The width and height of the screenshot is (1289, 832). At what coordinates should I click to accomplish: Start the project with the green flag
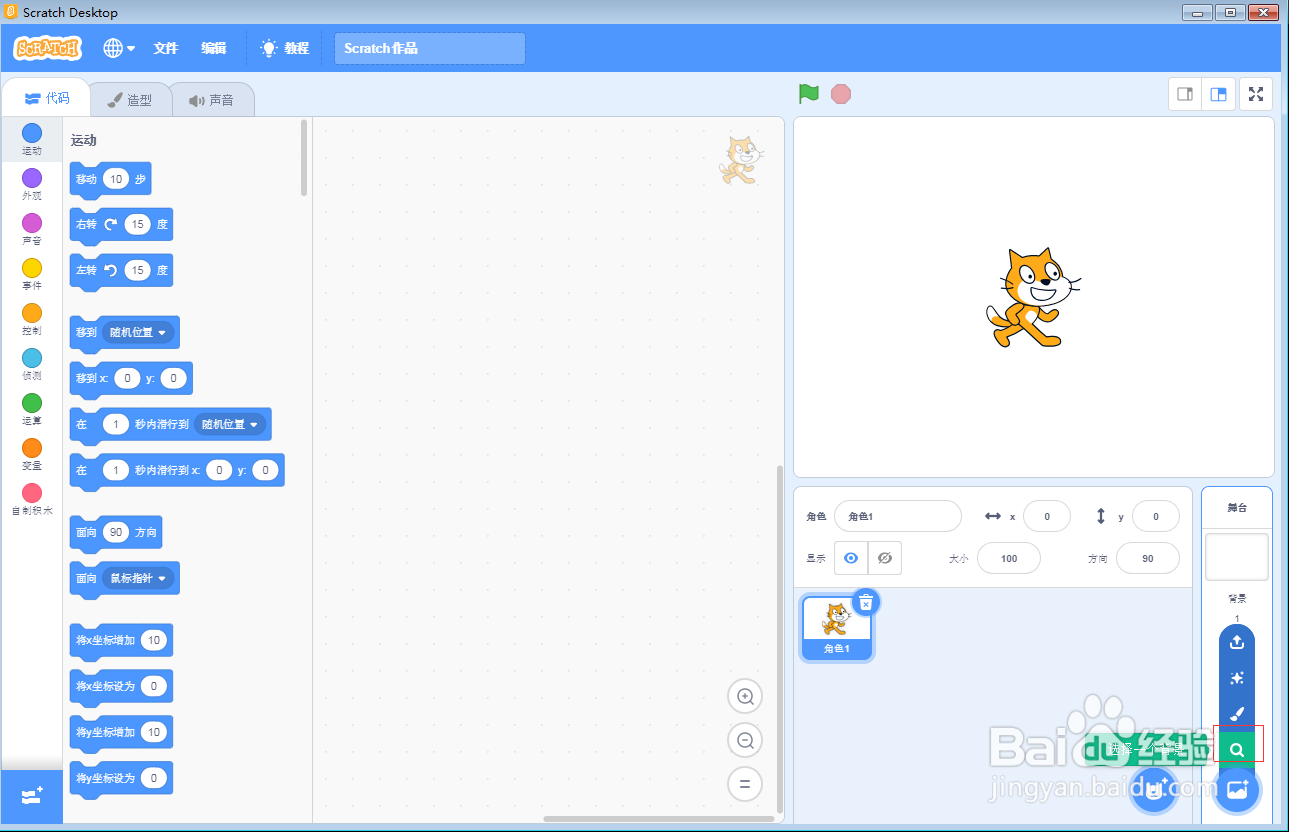(808, 93)
